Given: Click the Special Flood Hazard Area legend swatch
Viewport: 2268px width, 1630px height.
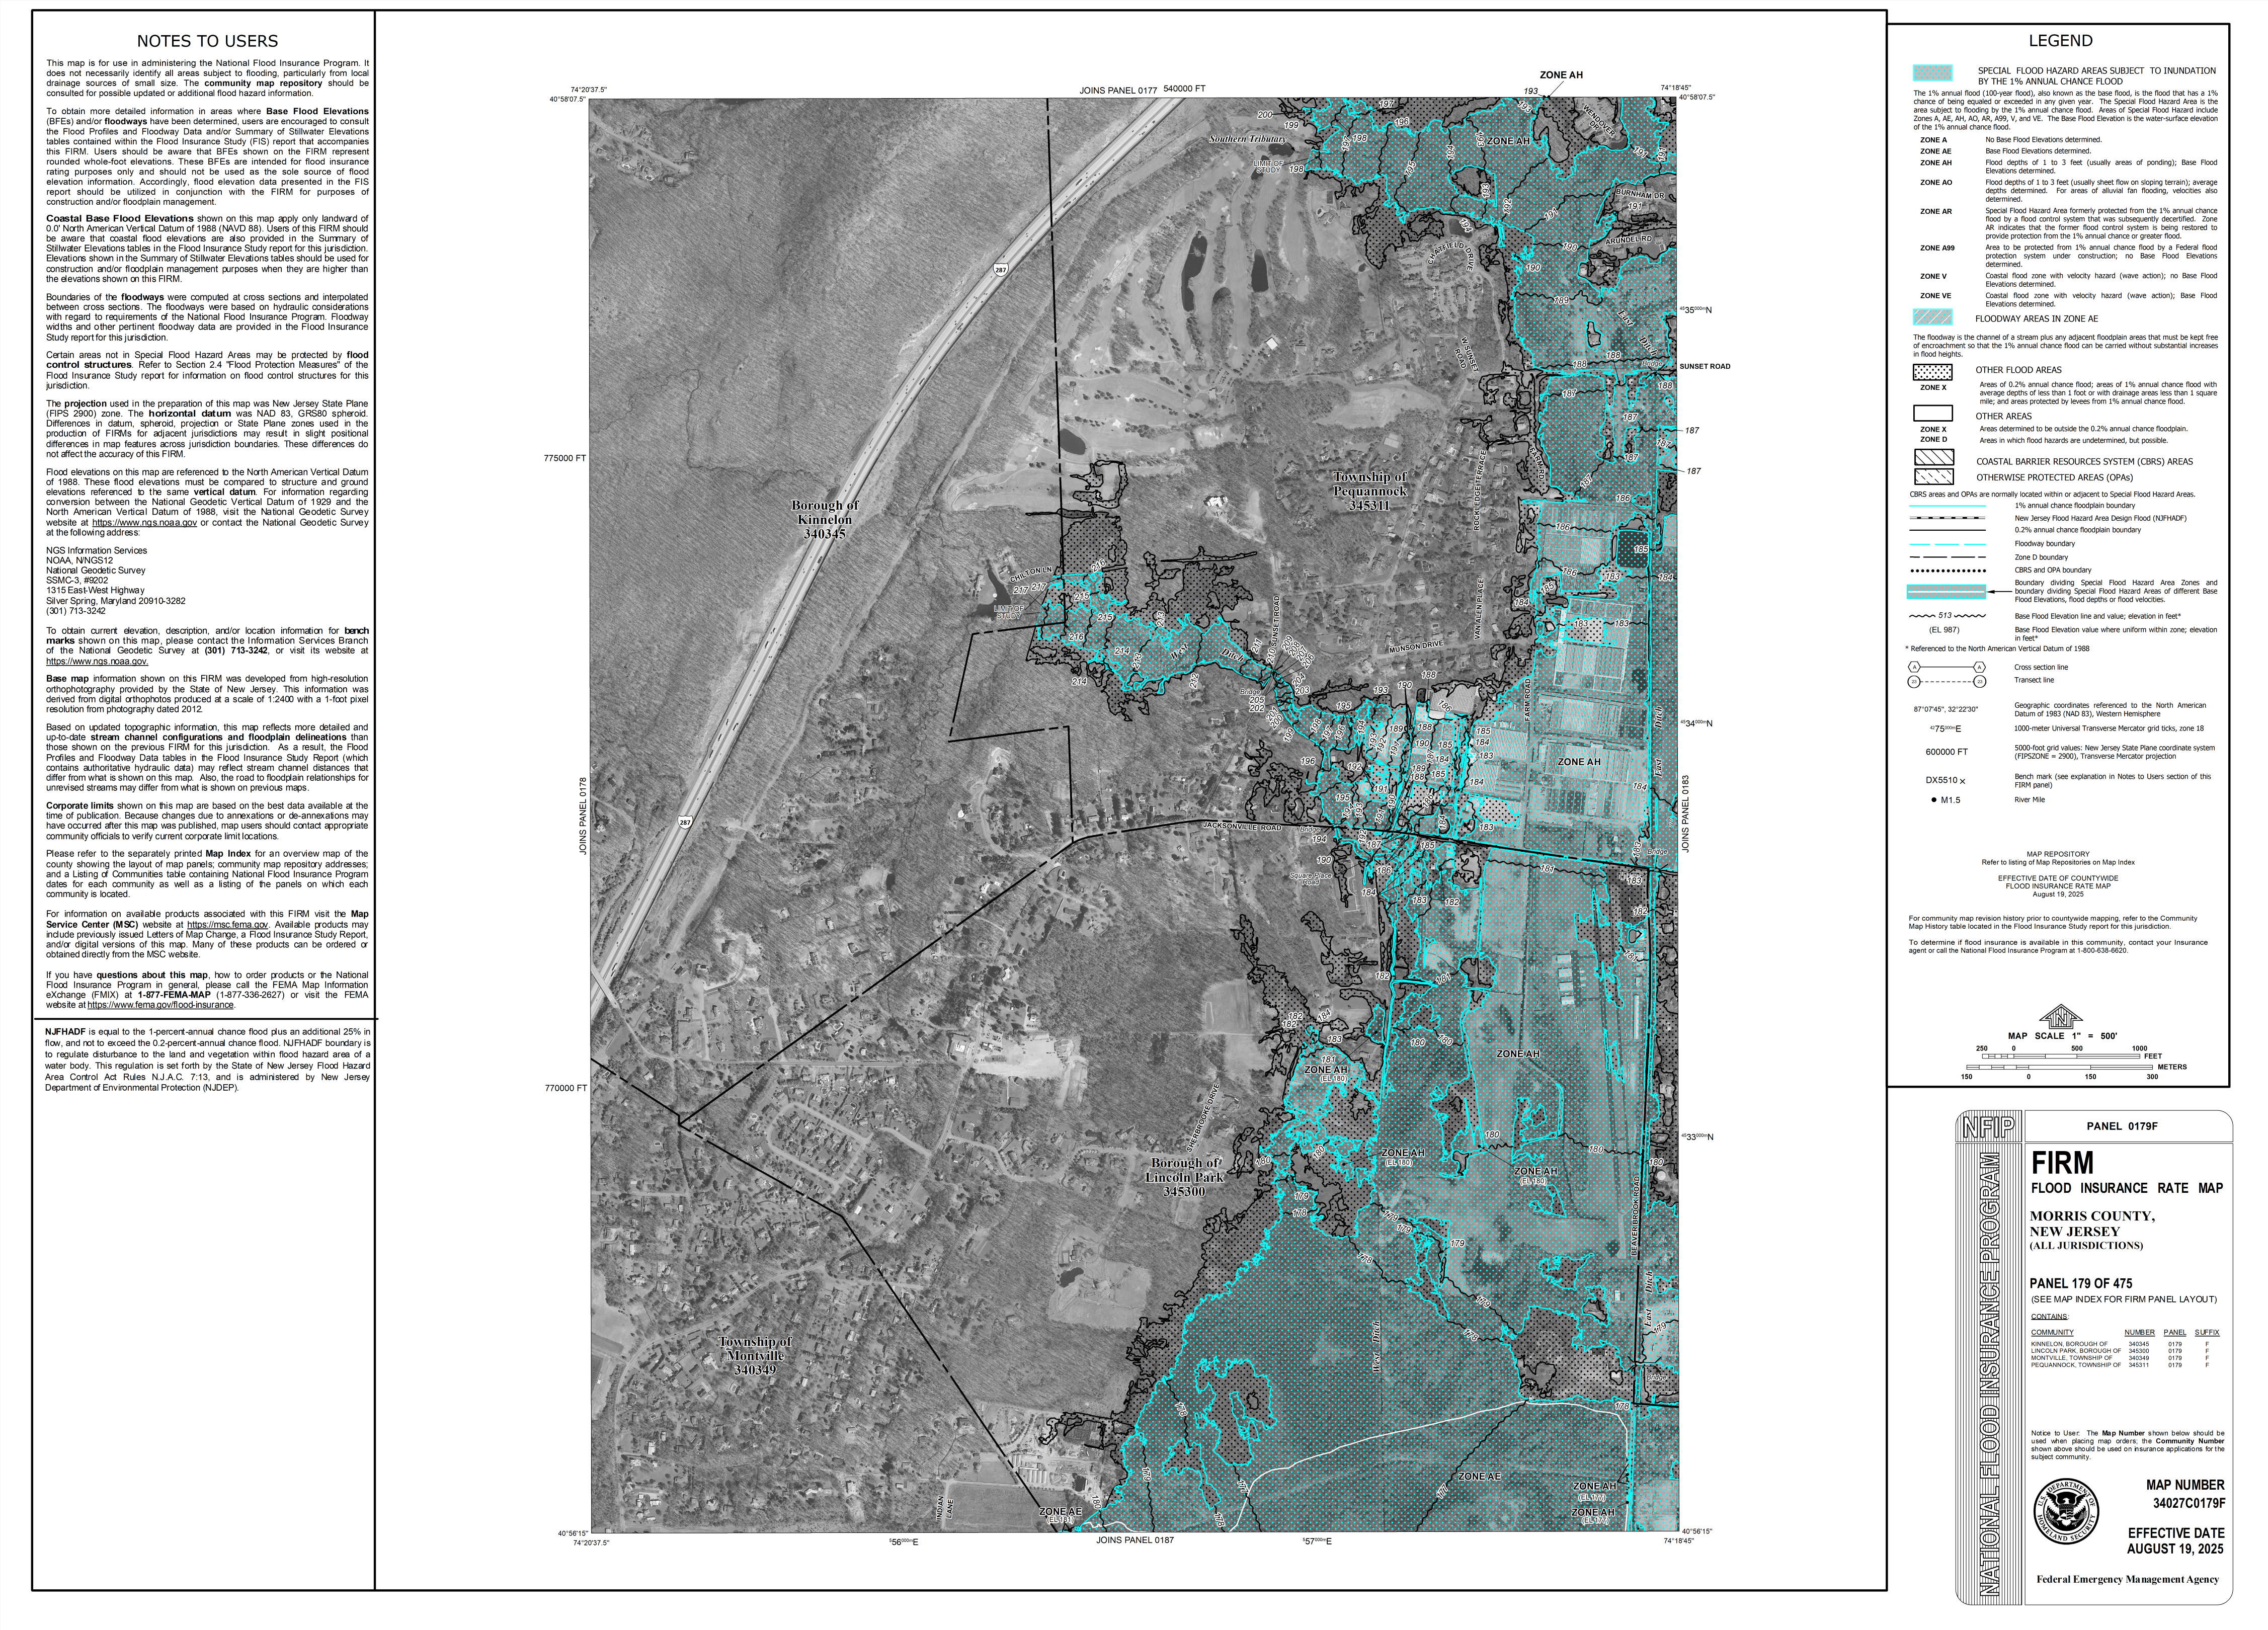Looking at the screenshot, I should [x=1932, y=73].
